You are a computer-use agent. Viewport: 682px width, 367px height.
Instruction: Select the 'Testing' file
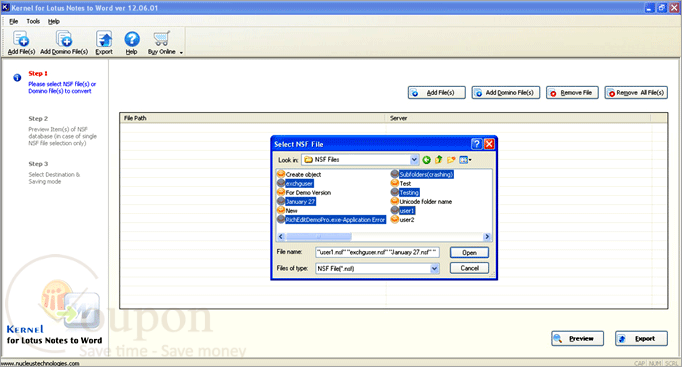click(409, 193)
